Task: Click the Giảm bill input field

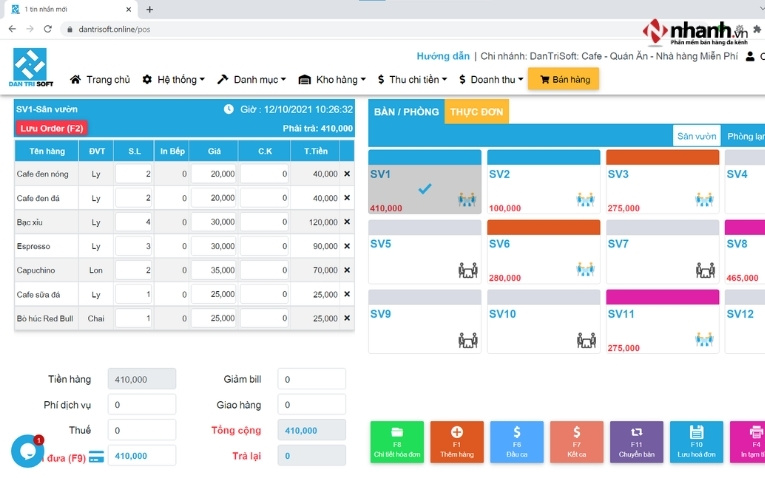Action: [x=311, y=379]
